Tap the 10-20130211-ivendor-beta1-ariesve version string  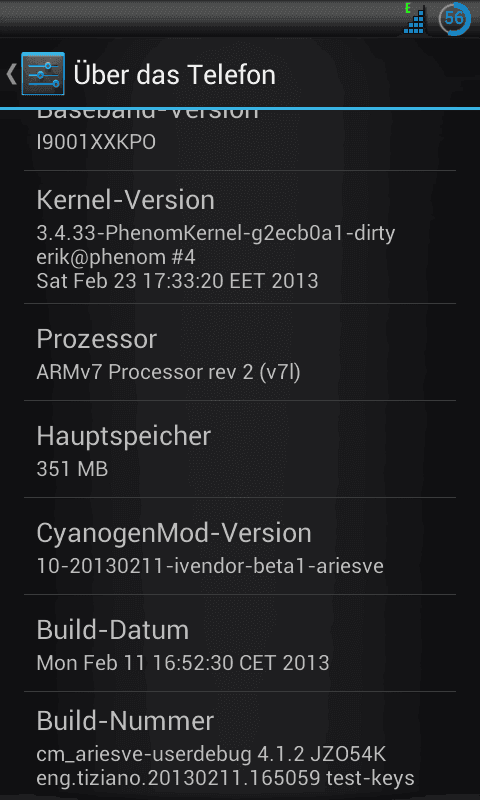coord(210,566)
